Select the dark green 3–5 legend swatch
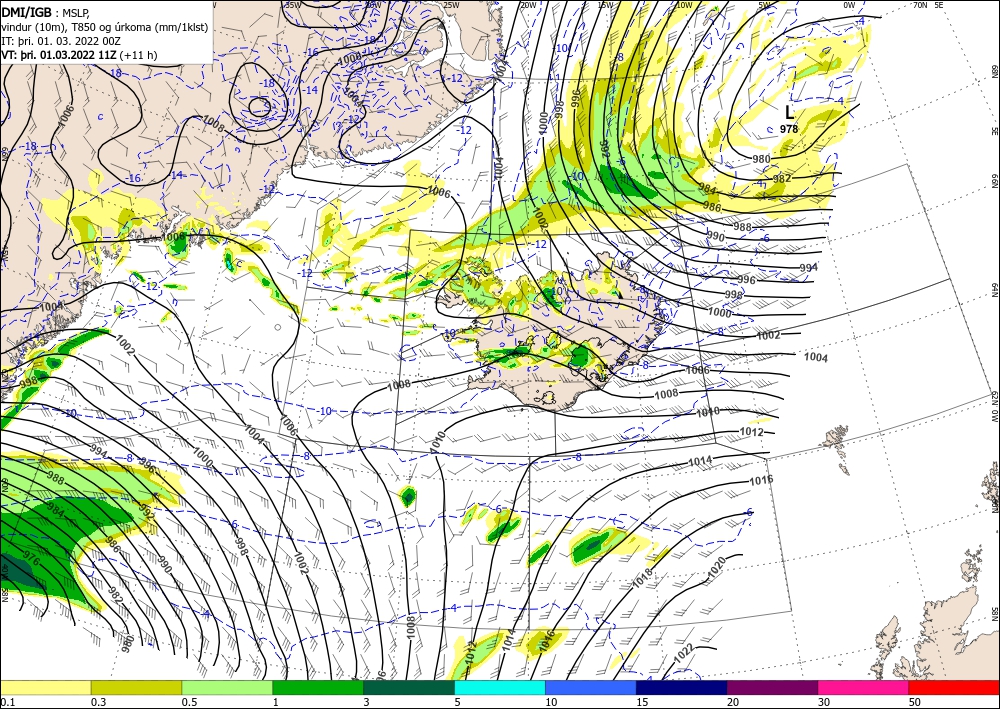This screenshot has height=709, width=1000. pyautogui.click(x=409, y=687)
